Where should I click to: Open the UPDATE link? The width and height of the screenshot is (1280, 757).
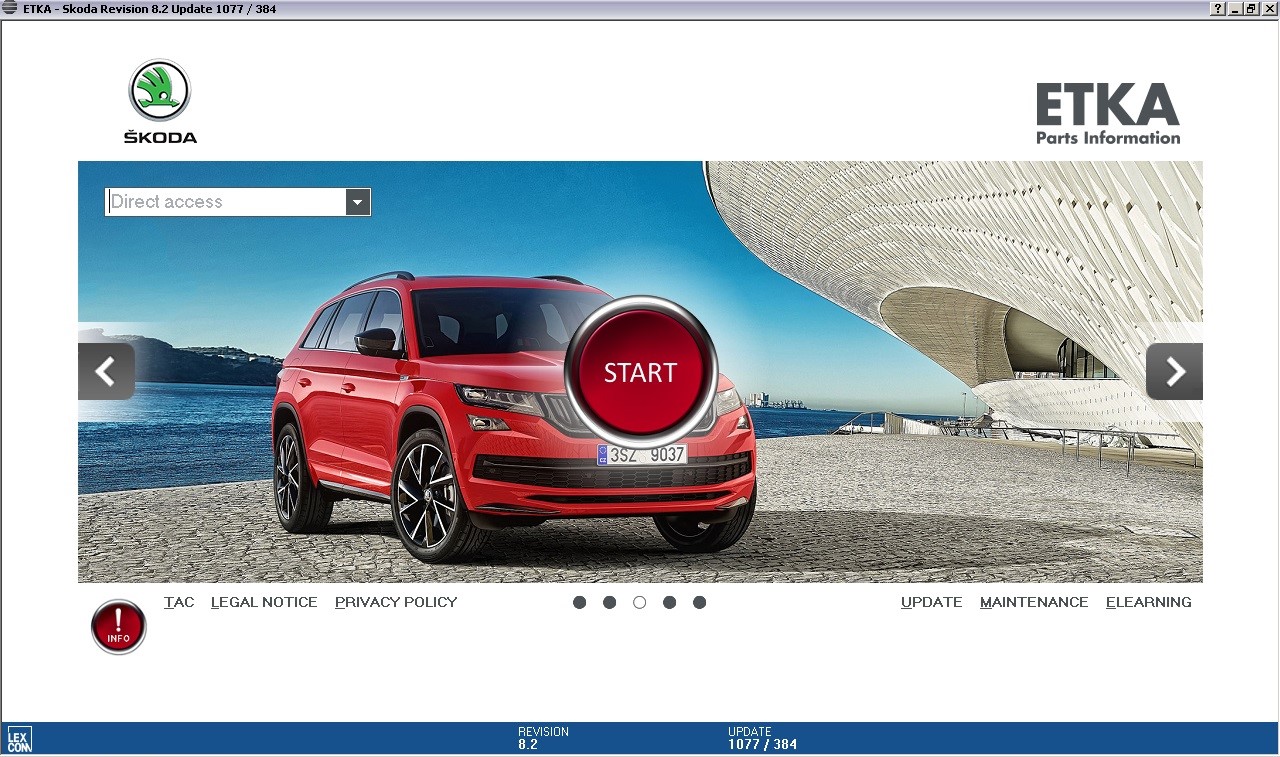point(931,602)
